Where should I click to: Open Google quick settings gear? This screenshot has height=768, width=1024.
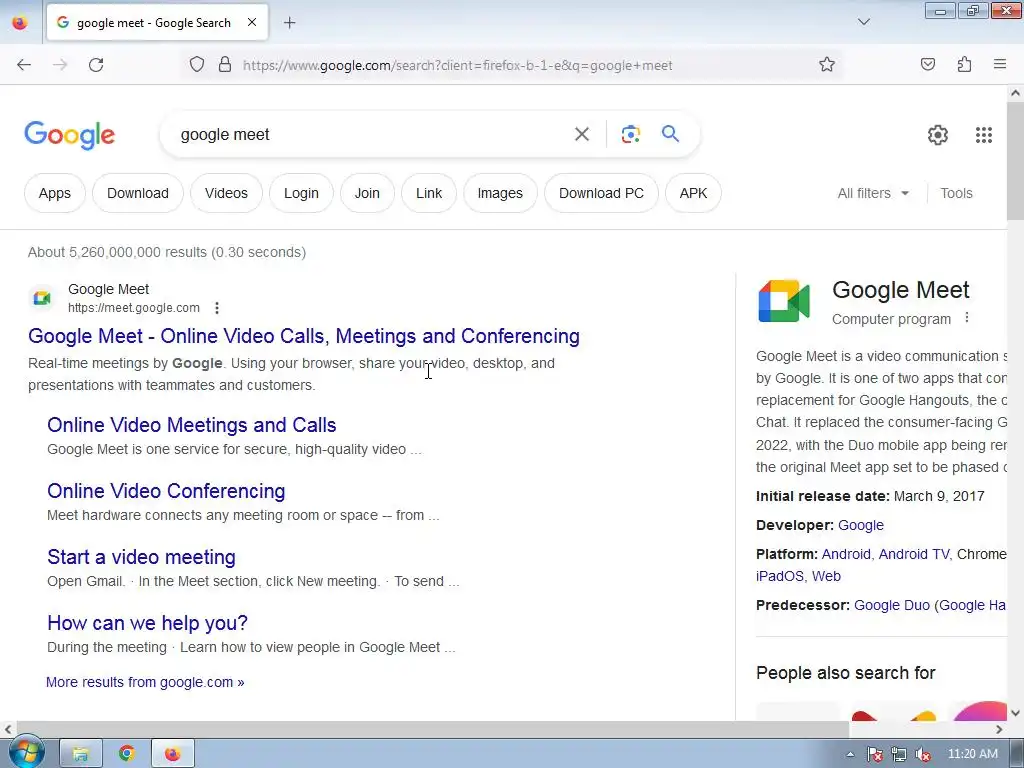pos(938,135)
